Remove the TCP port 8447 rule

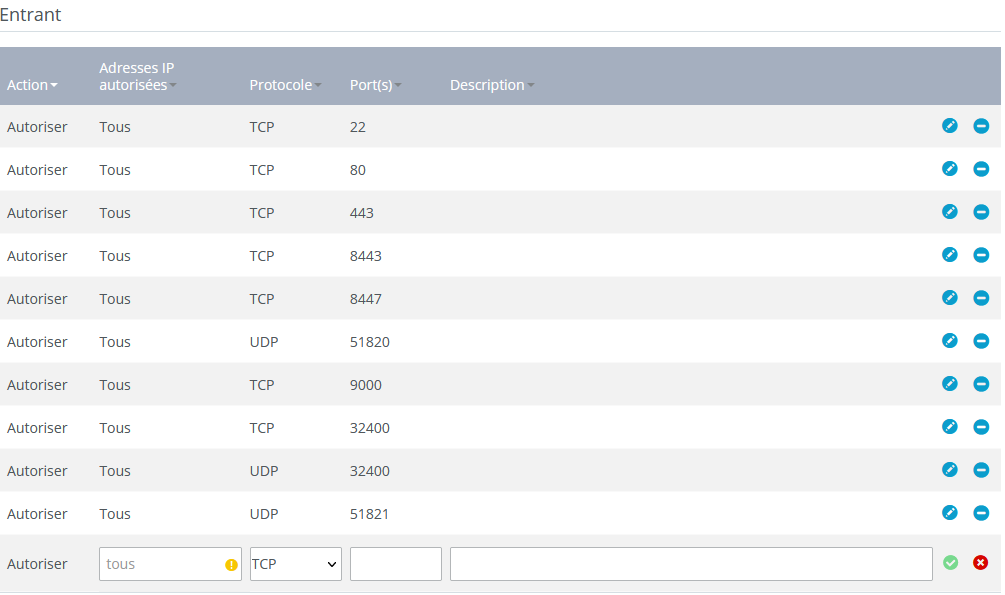(980, 298)
